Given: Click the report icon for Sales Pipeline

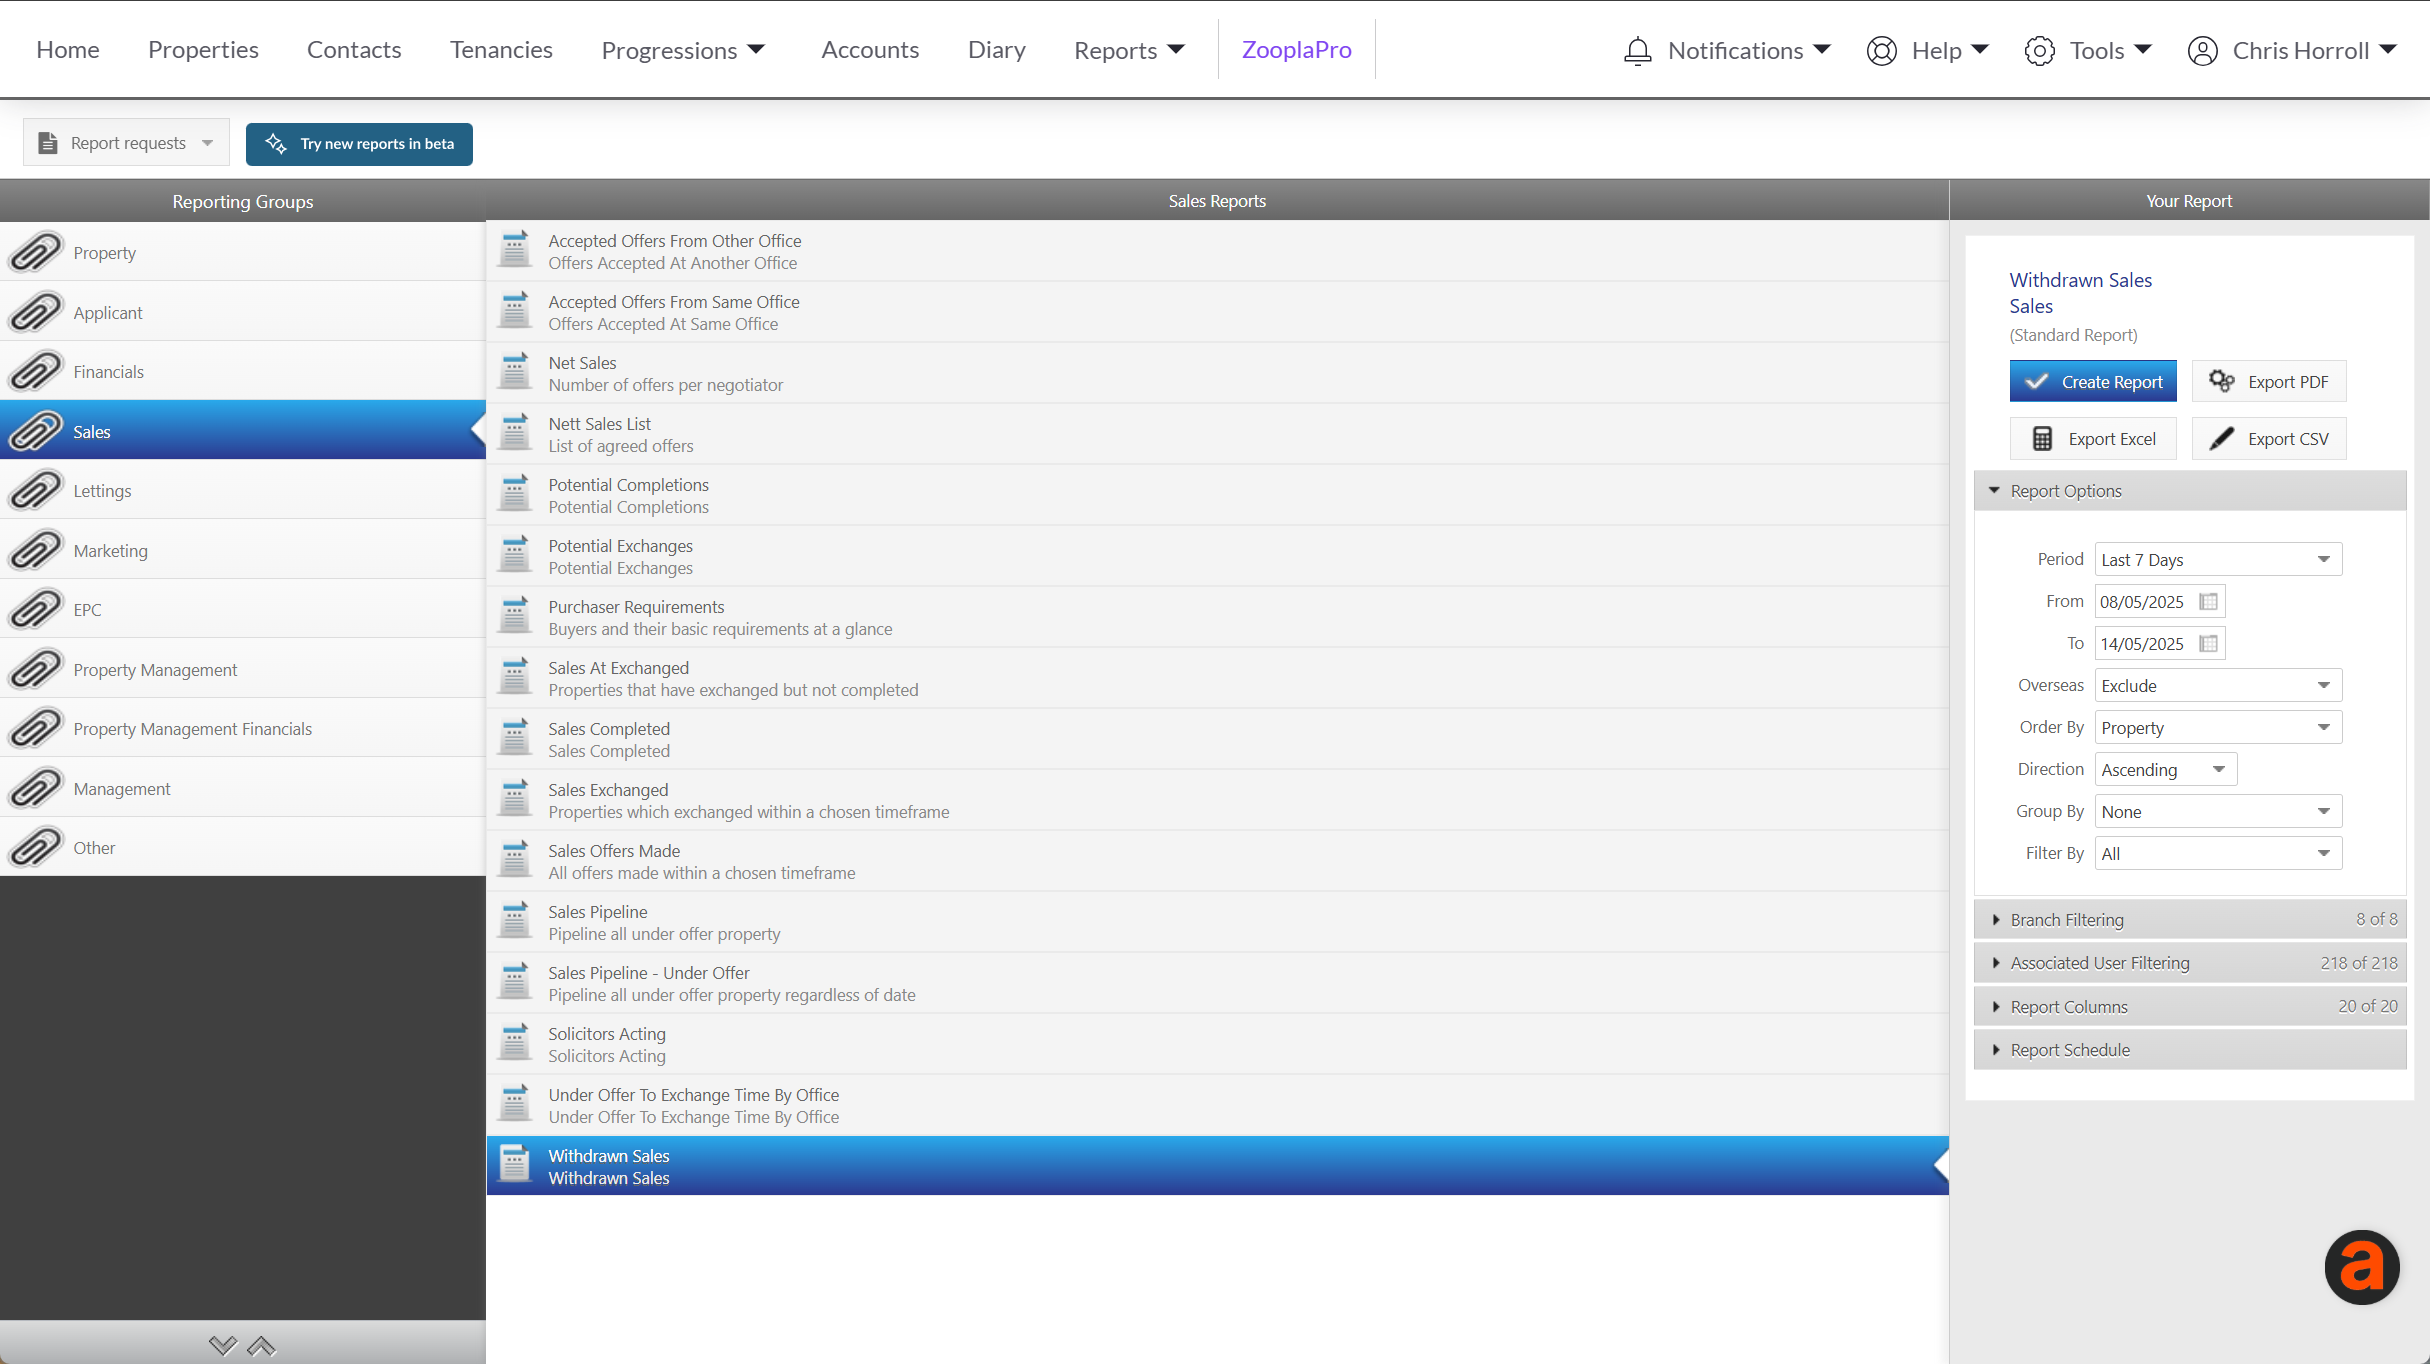Looking at the screenshot, I should [515, 921].
